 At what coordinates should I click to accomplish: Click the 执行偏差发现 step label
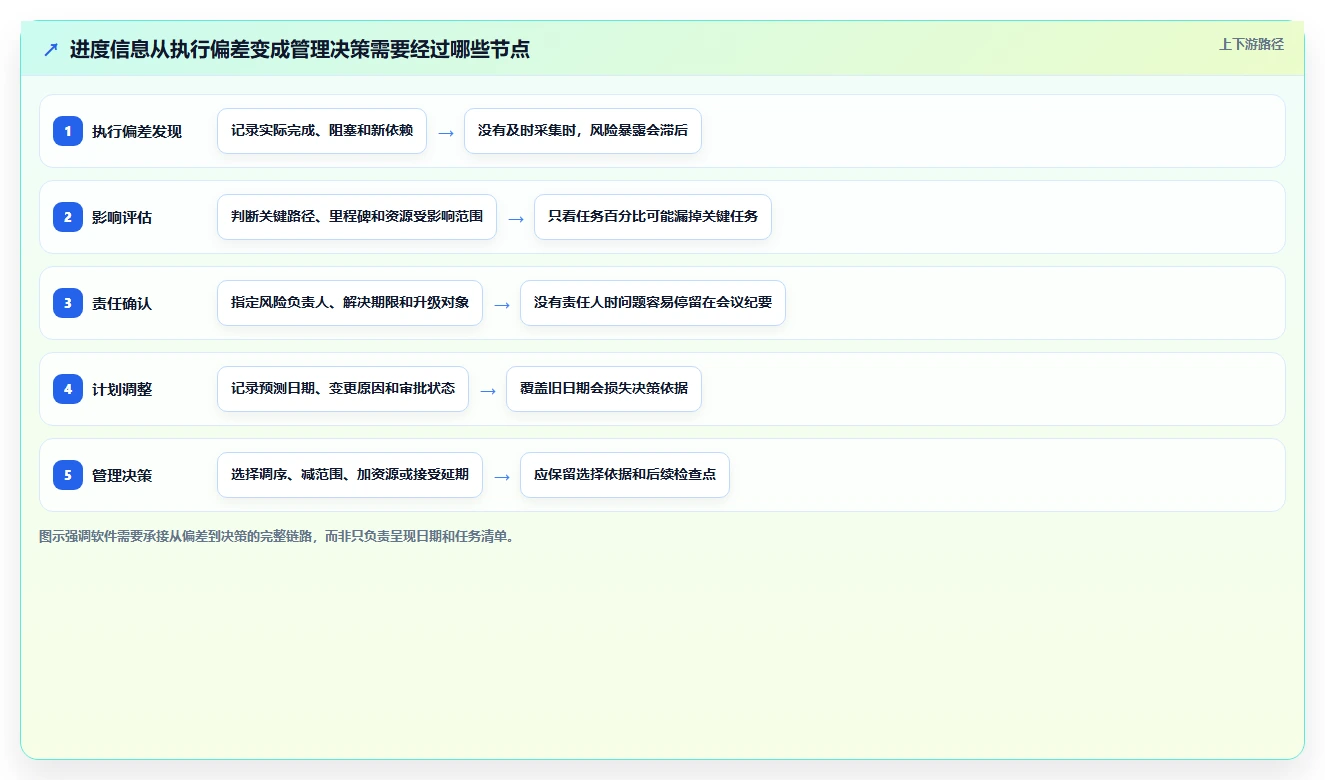[x=137, y=131]
